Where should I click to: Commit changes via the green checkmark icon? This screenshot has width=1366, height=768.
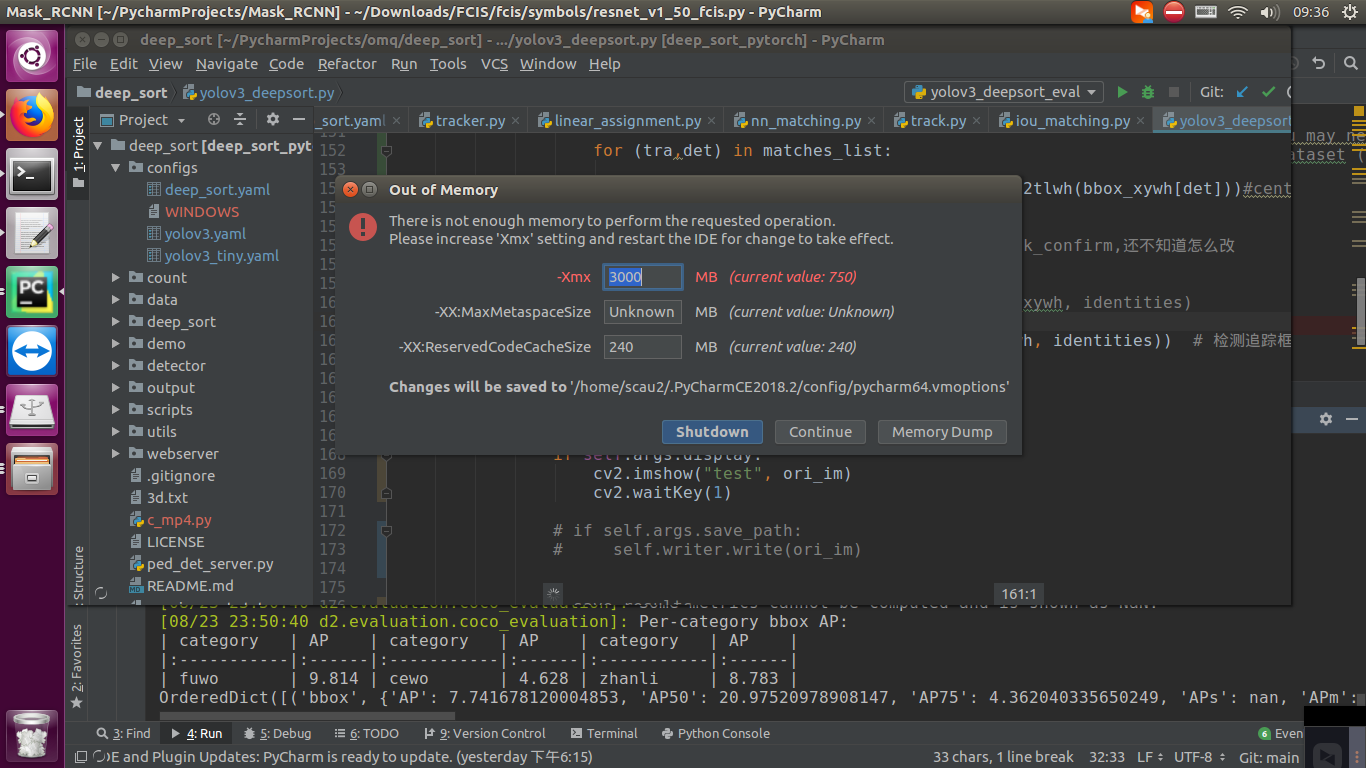point(1268,91)
